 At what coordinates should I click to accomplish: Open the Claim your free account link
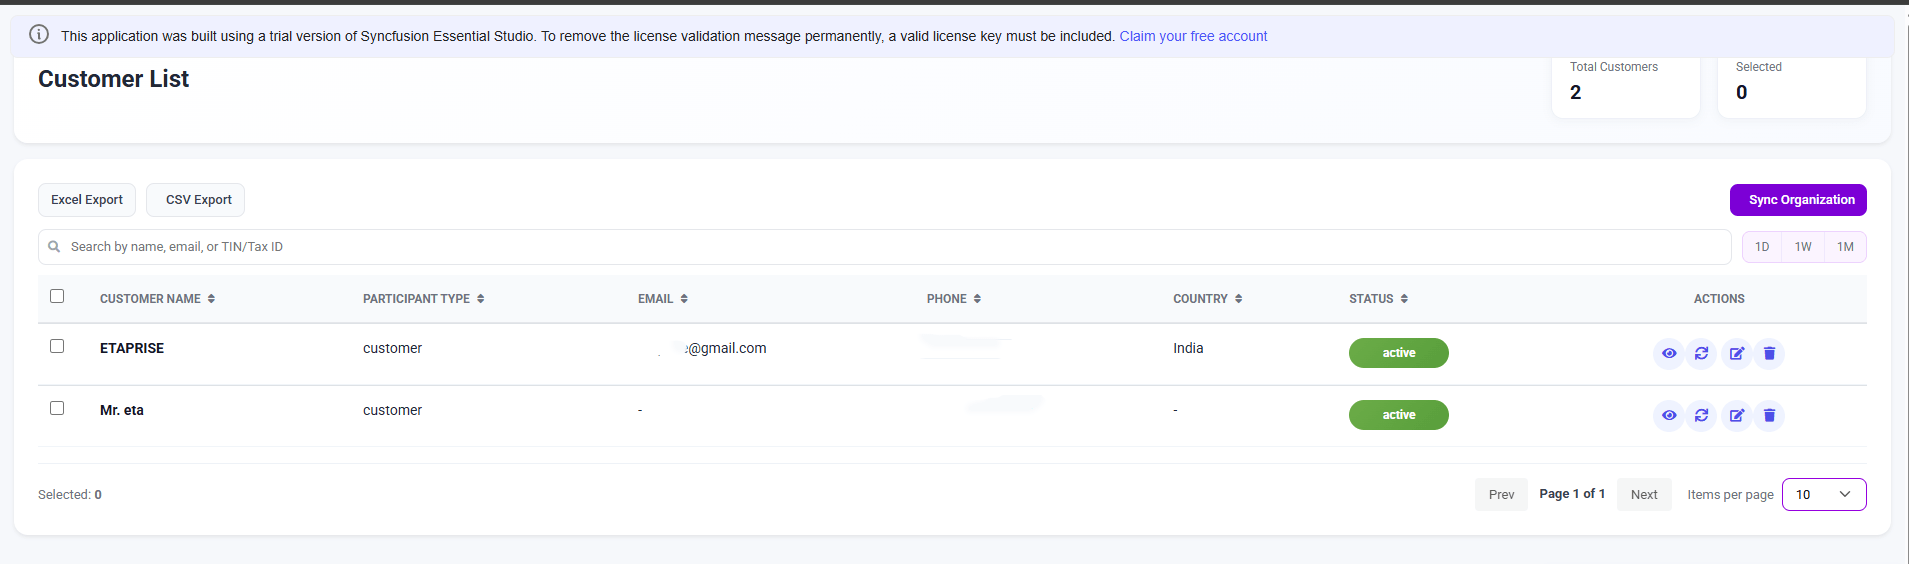1193,36
